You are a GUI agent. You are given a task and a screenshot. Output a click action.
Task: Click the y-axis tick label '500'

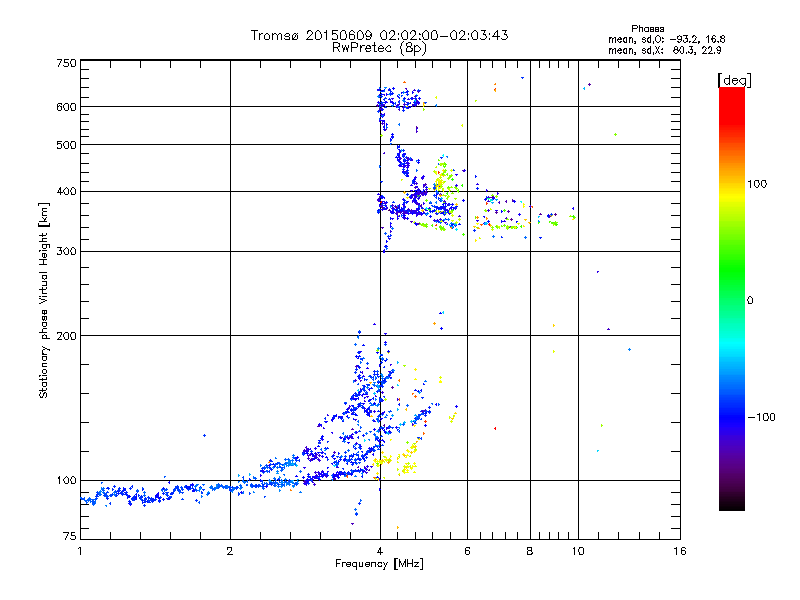tap(66, 145)
